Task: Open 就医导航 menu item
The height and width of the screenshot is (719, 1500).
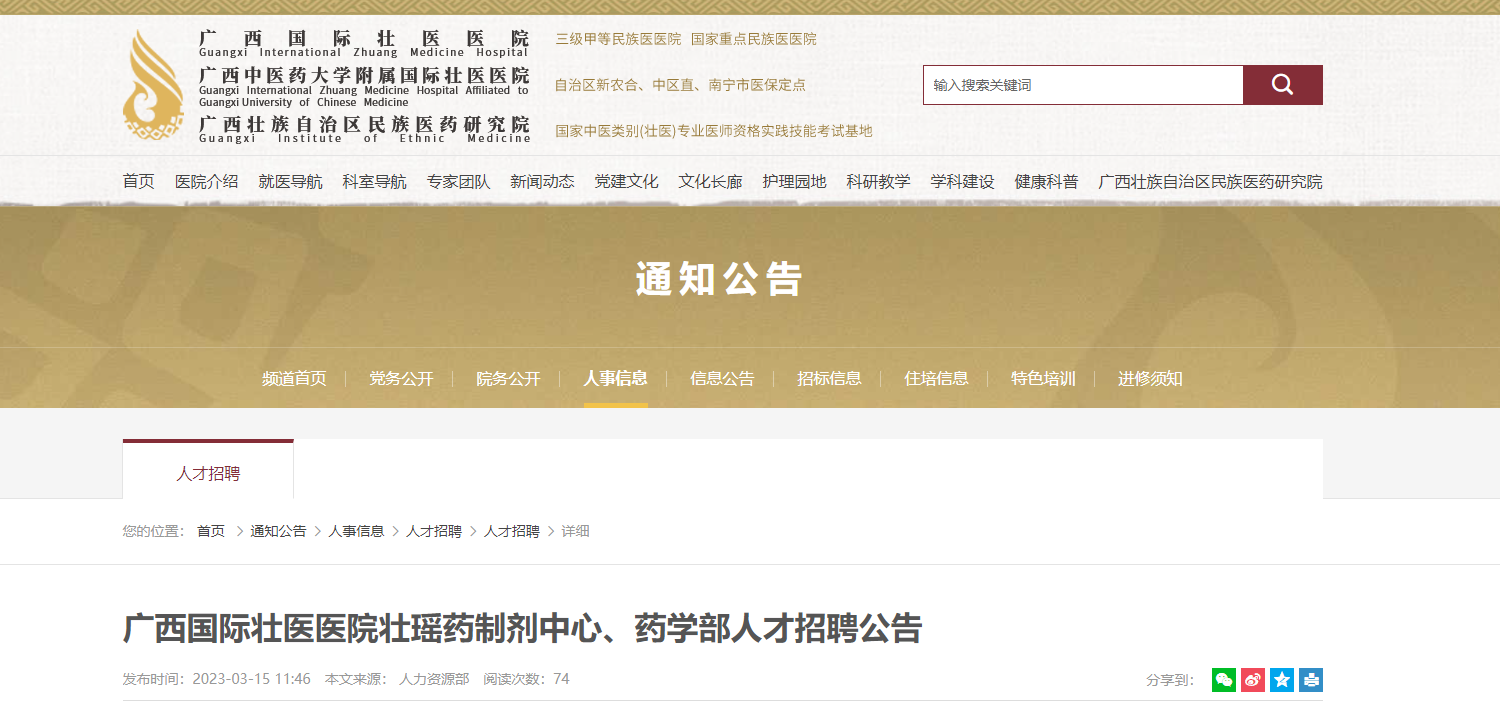Action: point(291,182)
